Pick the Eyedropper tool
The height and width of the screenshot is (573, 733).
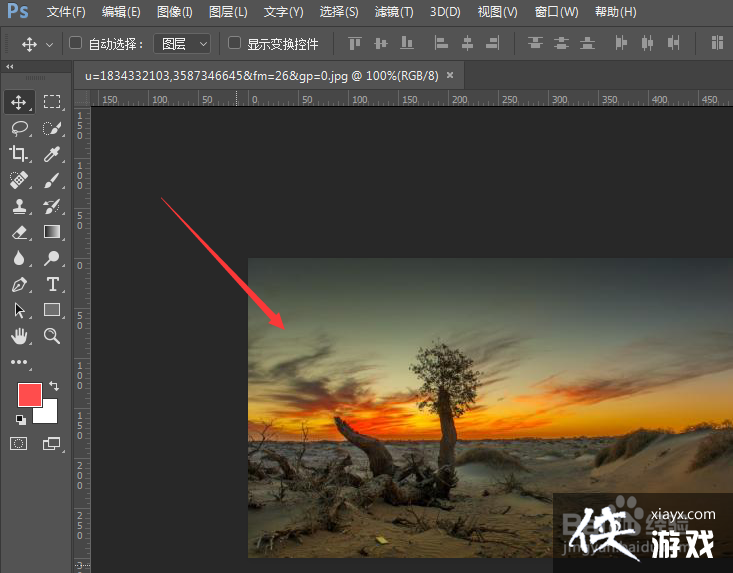52,154
